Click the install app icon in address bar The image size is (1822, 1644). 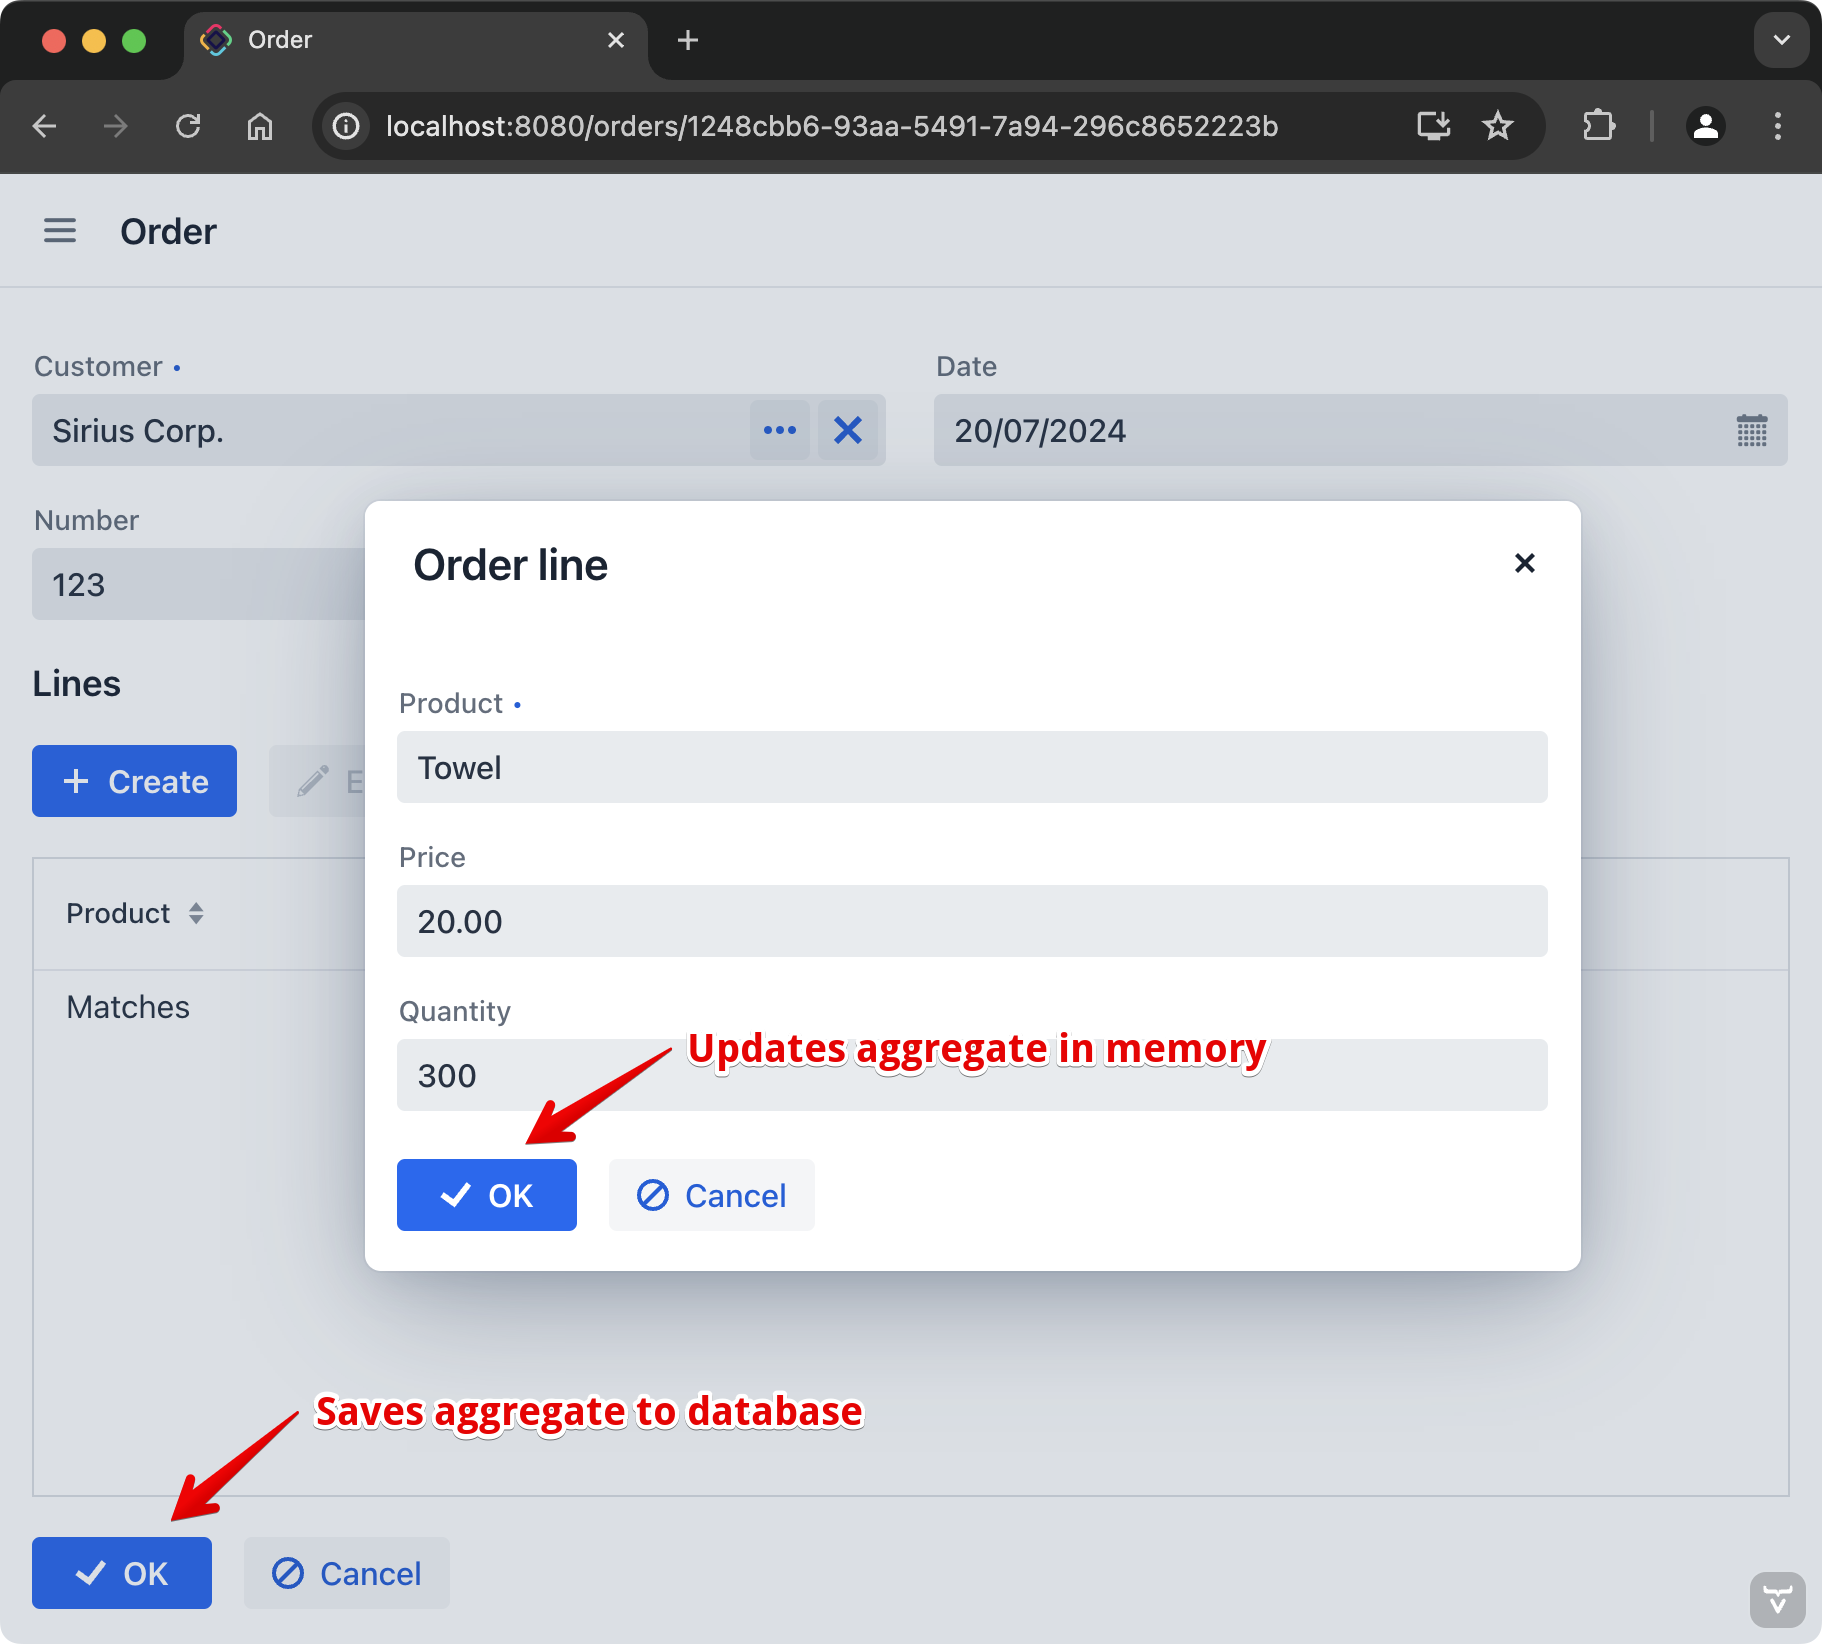pyautogui.click(x=1433, y=126)
